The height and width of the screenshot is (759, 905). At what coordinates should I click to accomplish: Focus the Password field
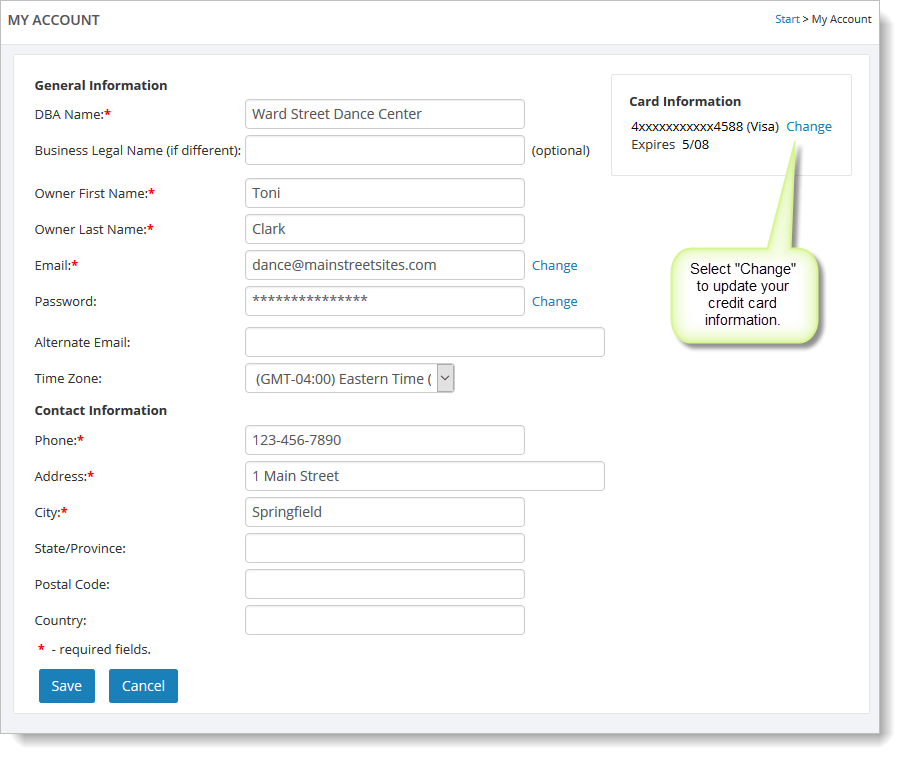[384, 301]
